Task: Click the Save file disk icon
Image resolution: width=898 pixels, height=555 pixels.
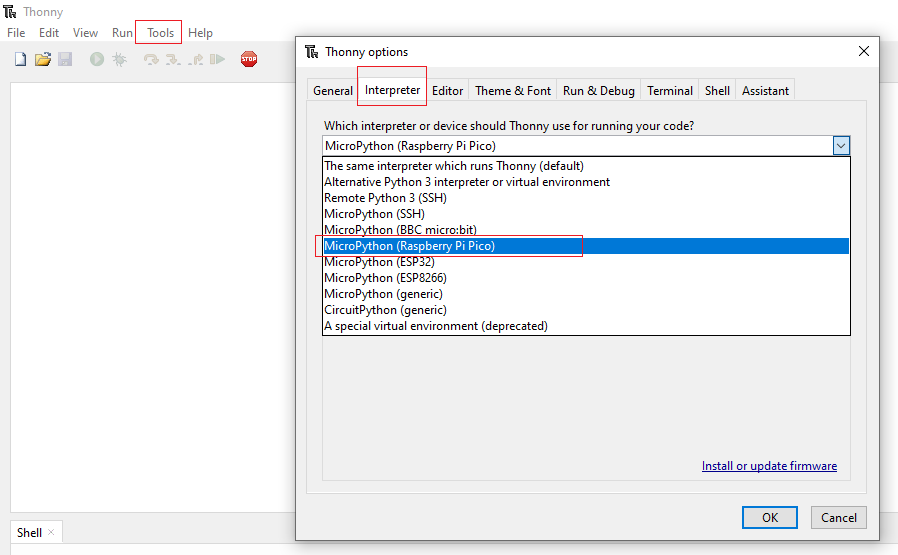Action: pyautogui.click(x=65, y=59)
